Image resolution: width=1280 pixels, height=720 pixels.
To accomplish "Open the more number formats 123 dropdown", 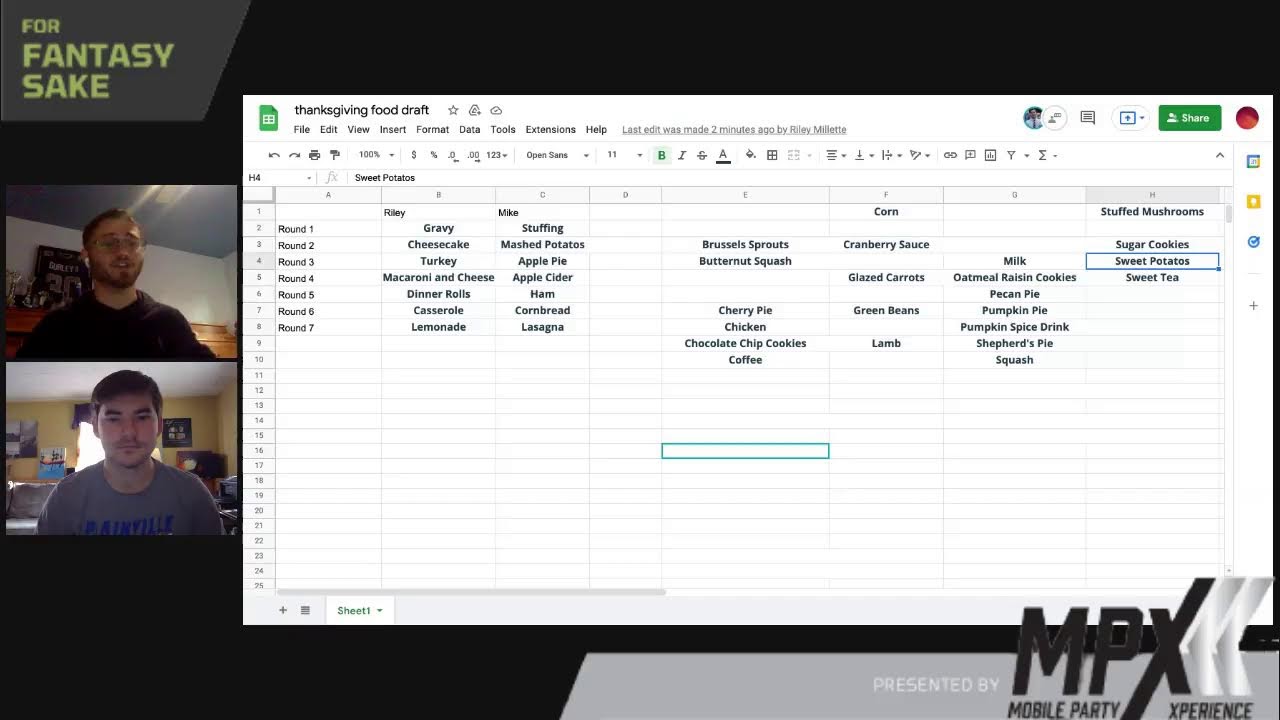I will tap(497, 155).
